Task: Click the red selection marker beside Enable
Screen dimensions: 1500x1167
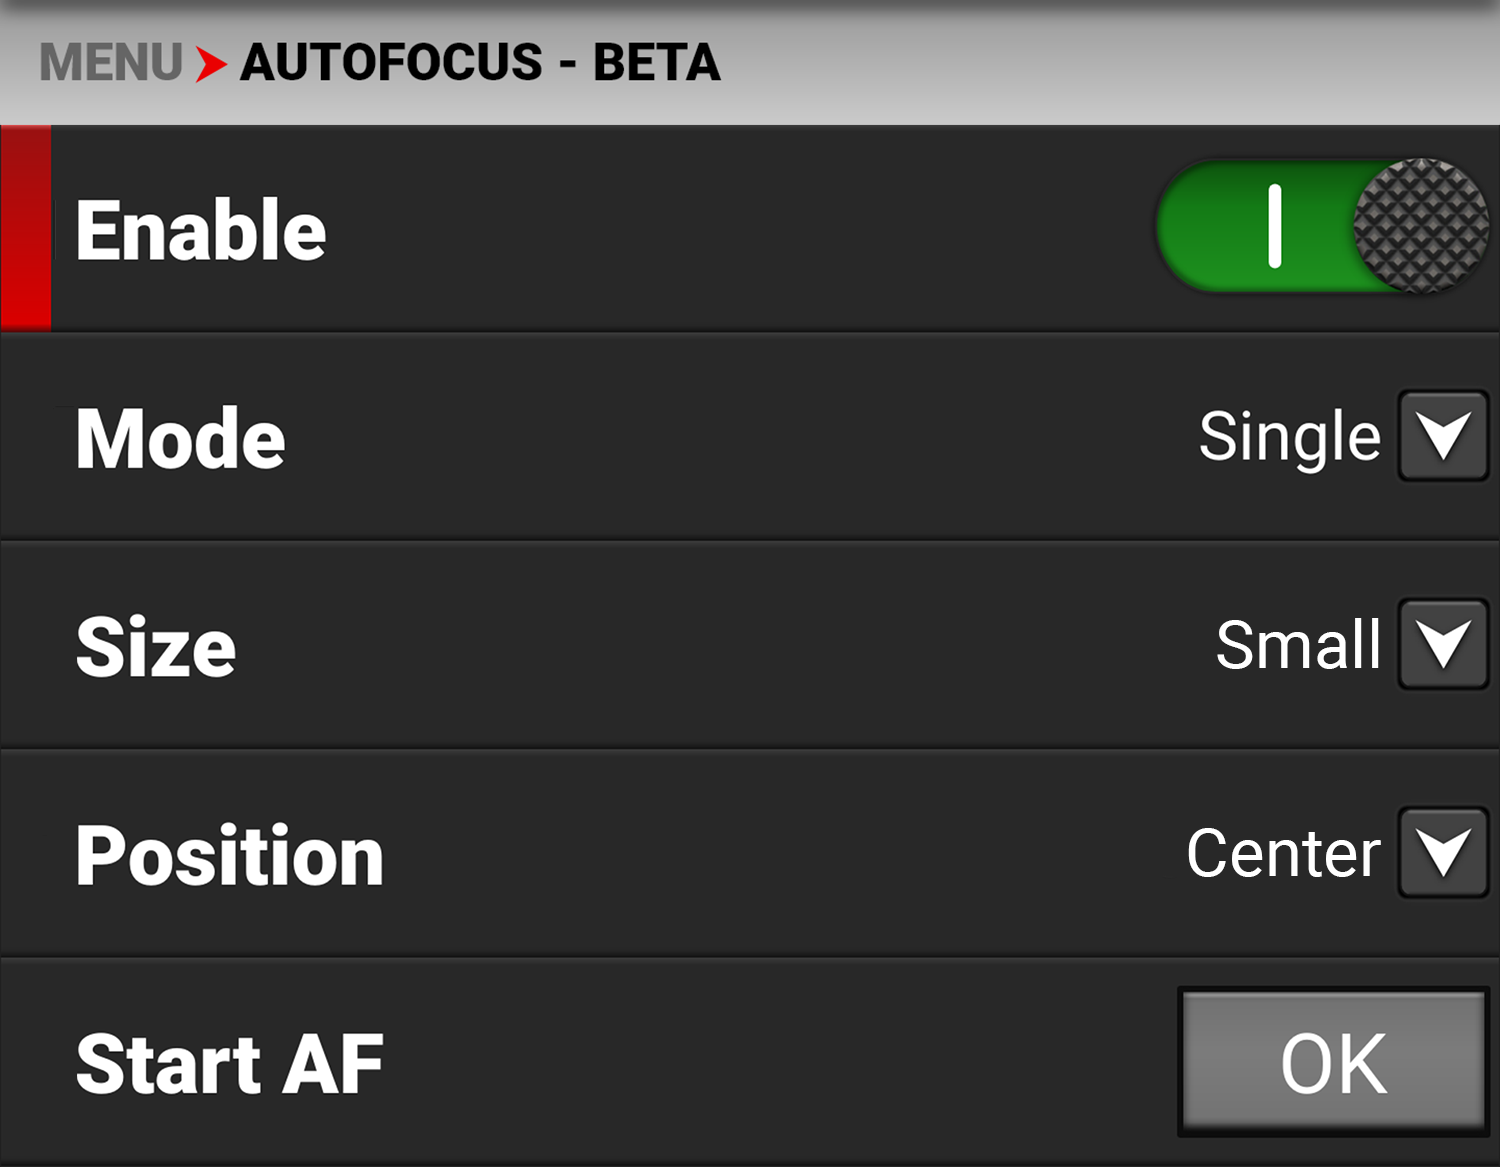Action: (26, 228)
